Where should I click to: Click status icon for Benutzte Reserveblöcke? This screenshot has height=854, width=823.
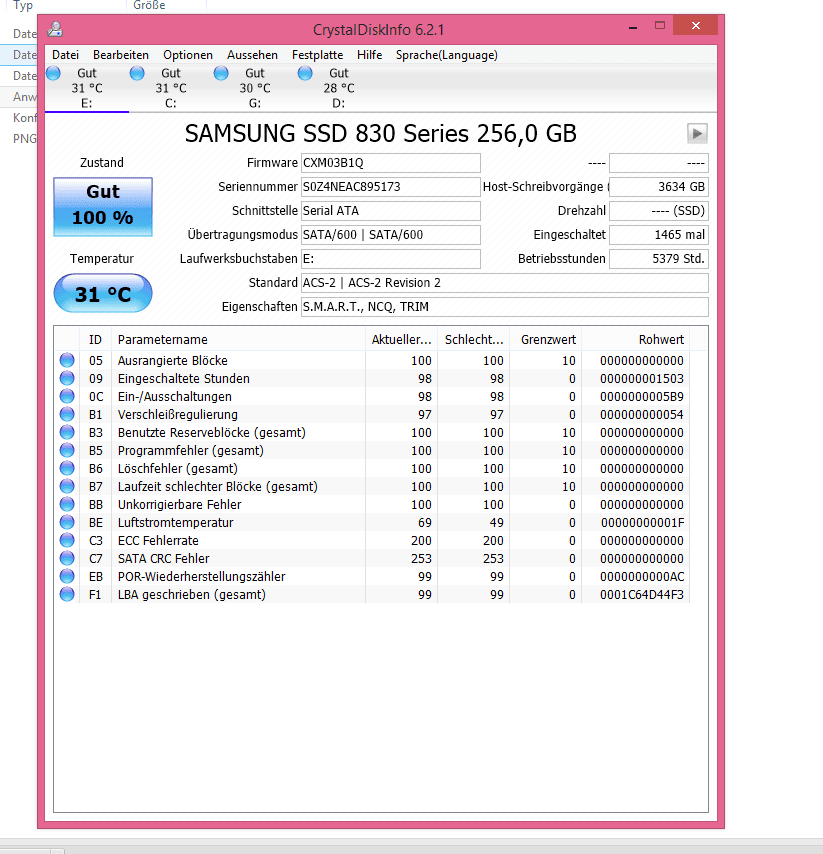(67, 432)
